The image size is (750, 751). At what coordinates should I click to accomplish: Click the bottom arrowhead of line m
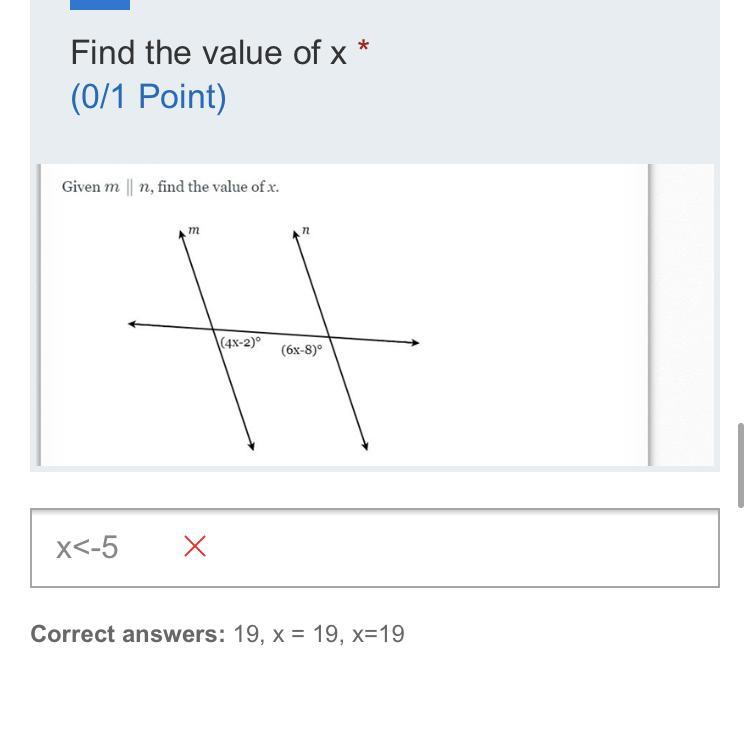click(x=251, y=446)
